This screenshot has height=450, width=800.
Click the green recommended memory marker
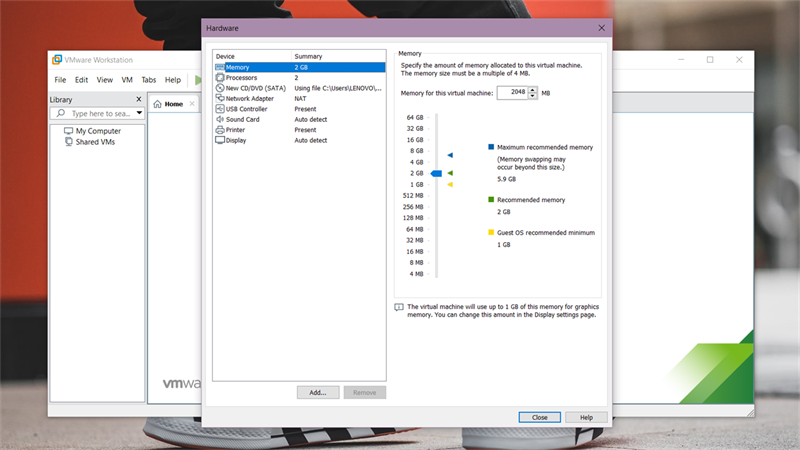(450, 173)
